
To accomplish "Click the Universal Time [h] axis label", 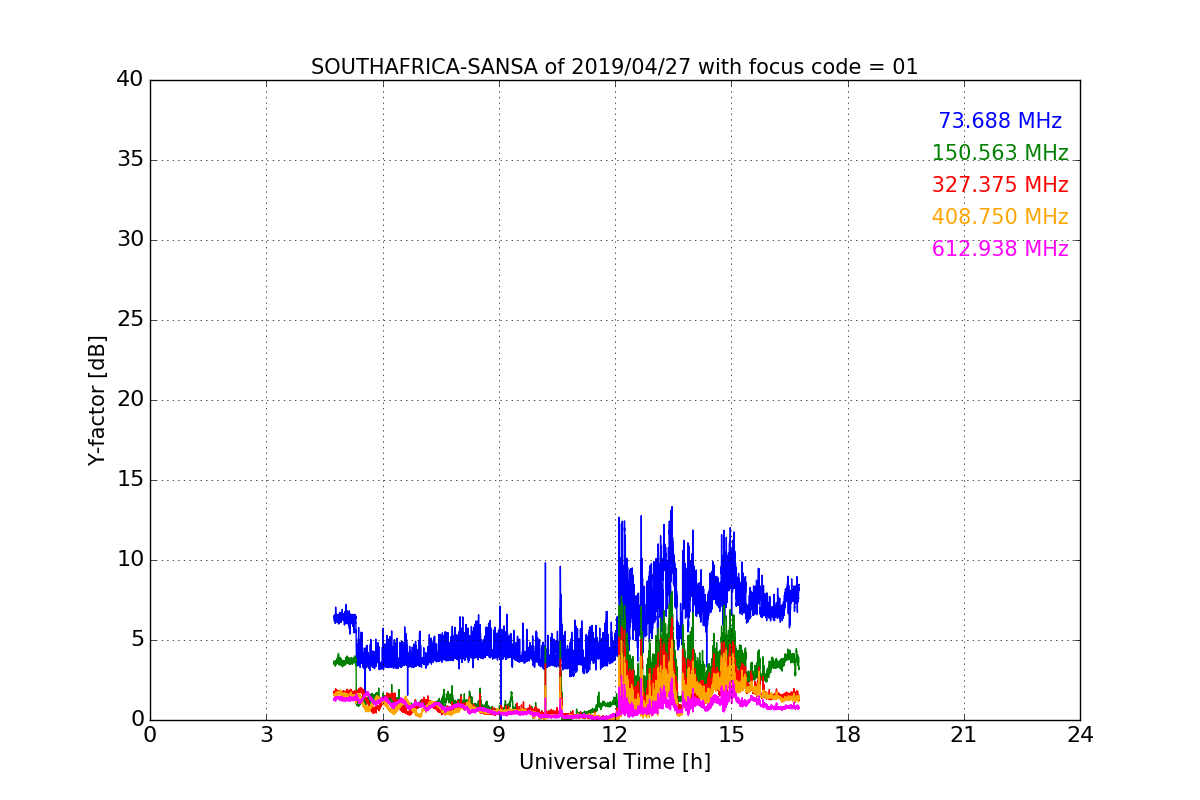I will coord(615,762).
